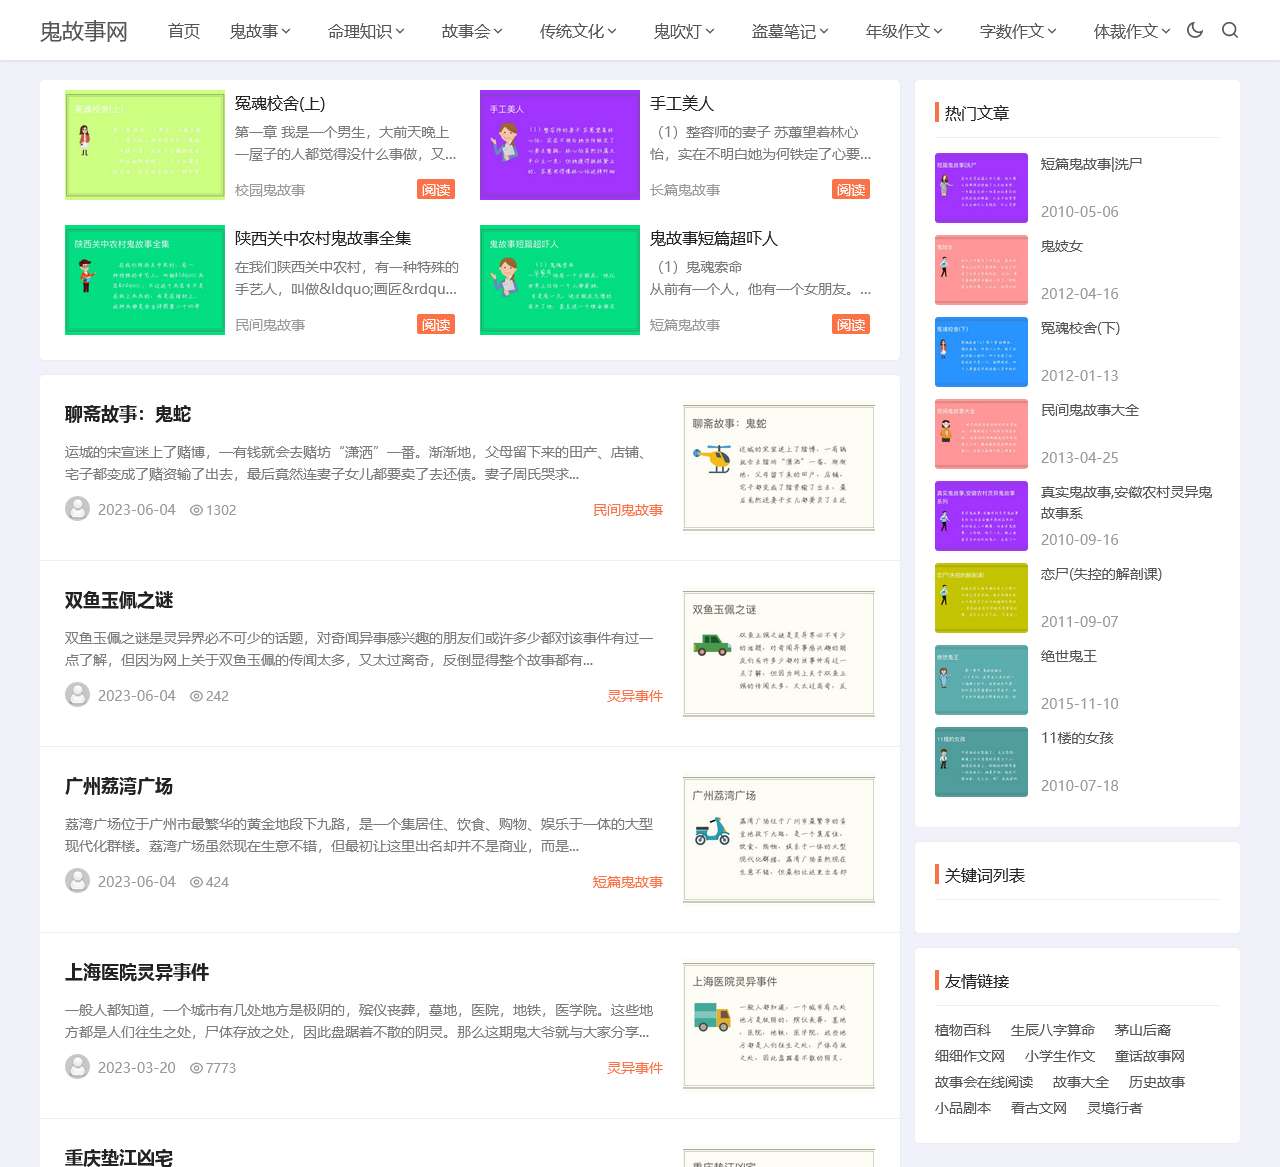Viewport: 1280px width, 1167px height.
Task: Visit the 生辰八字算命 friend link
Action: point(1053,1030)
